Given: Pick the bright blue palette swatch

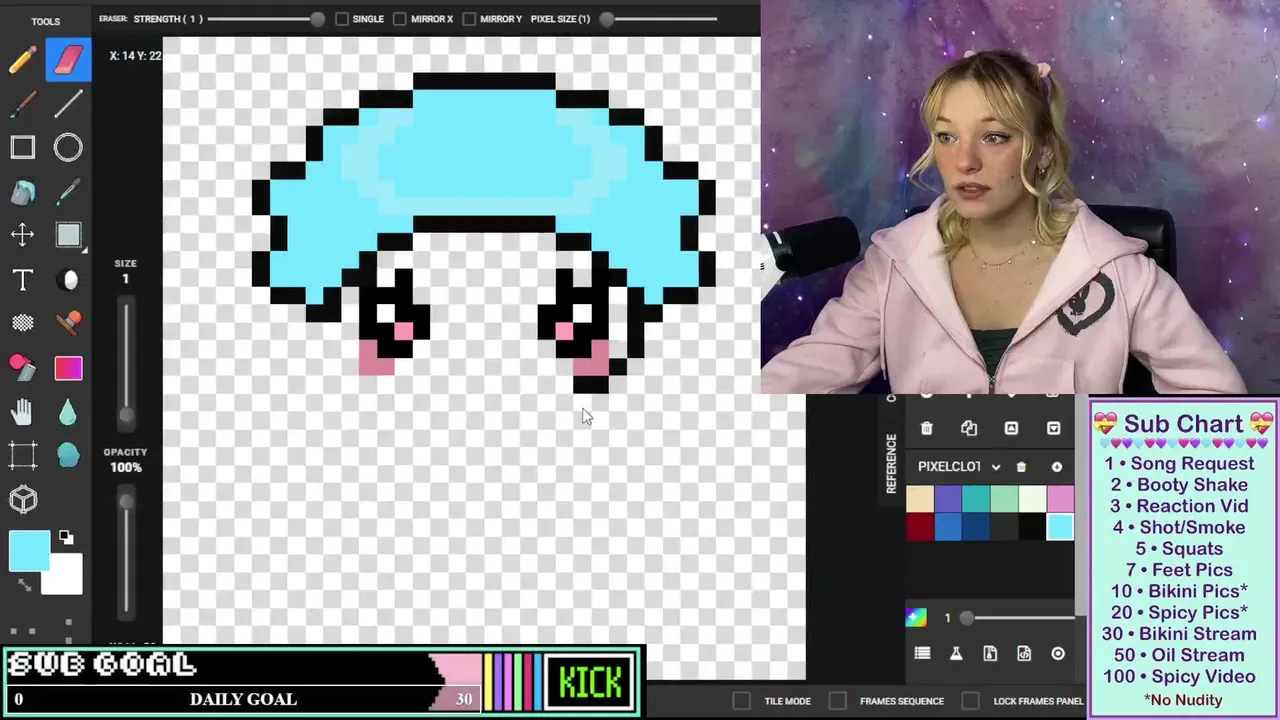Looking at the screenshot, I should (x=948, y=527).
